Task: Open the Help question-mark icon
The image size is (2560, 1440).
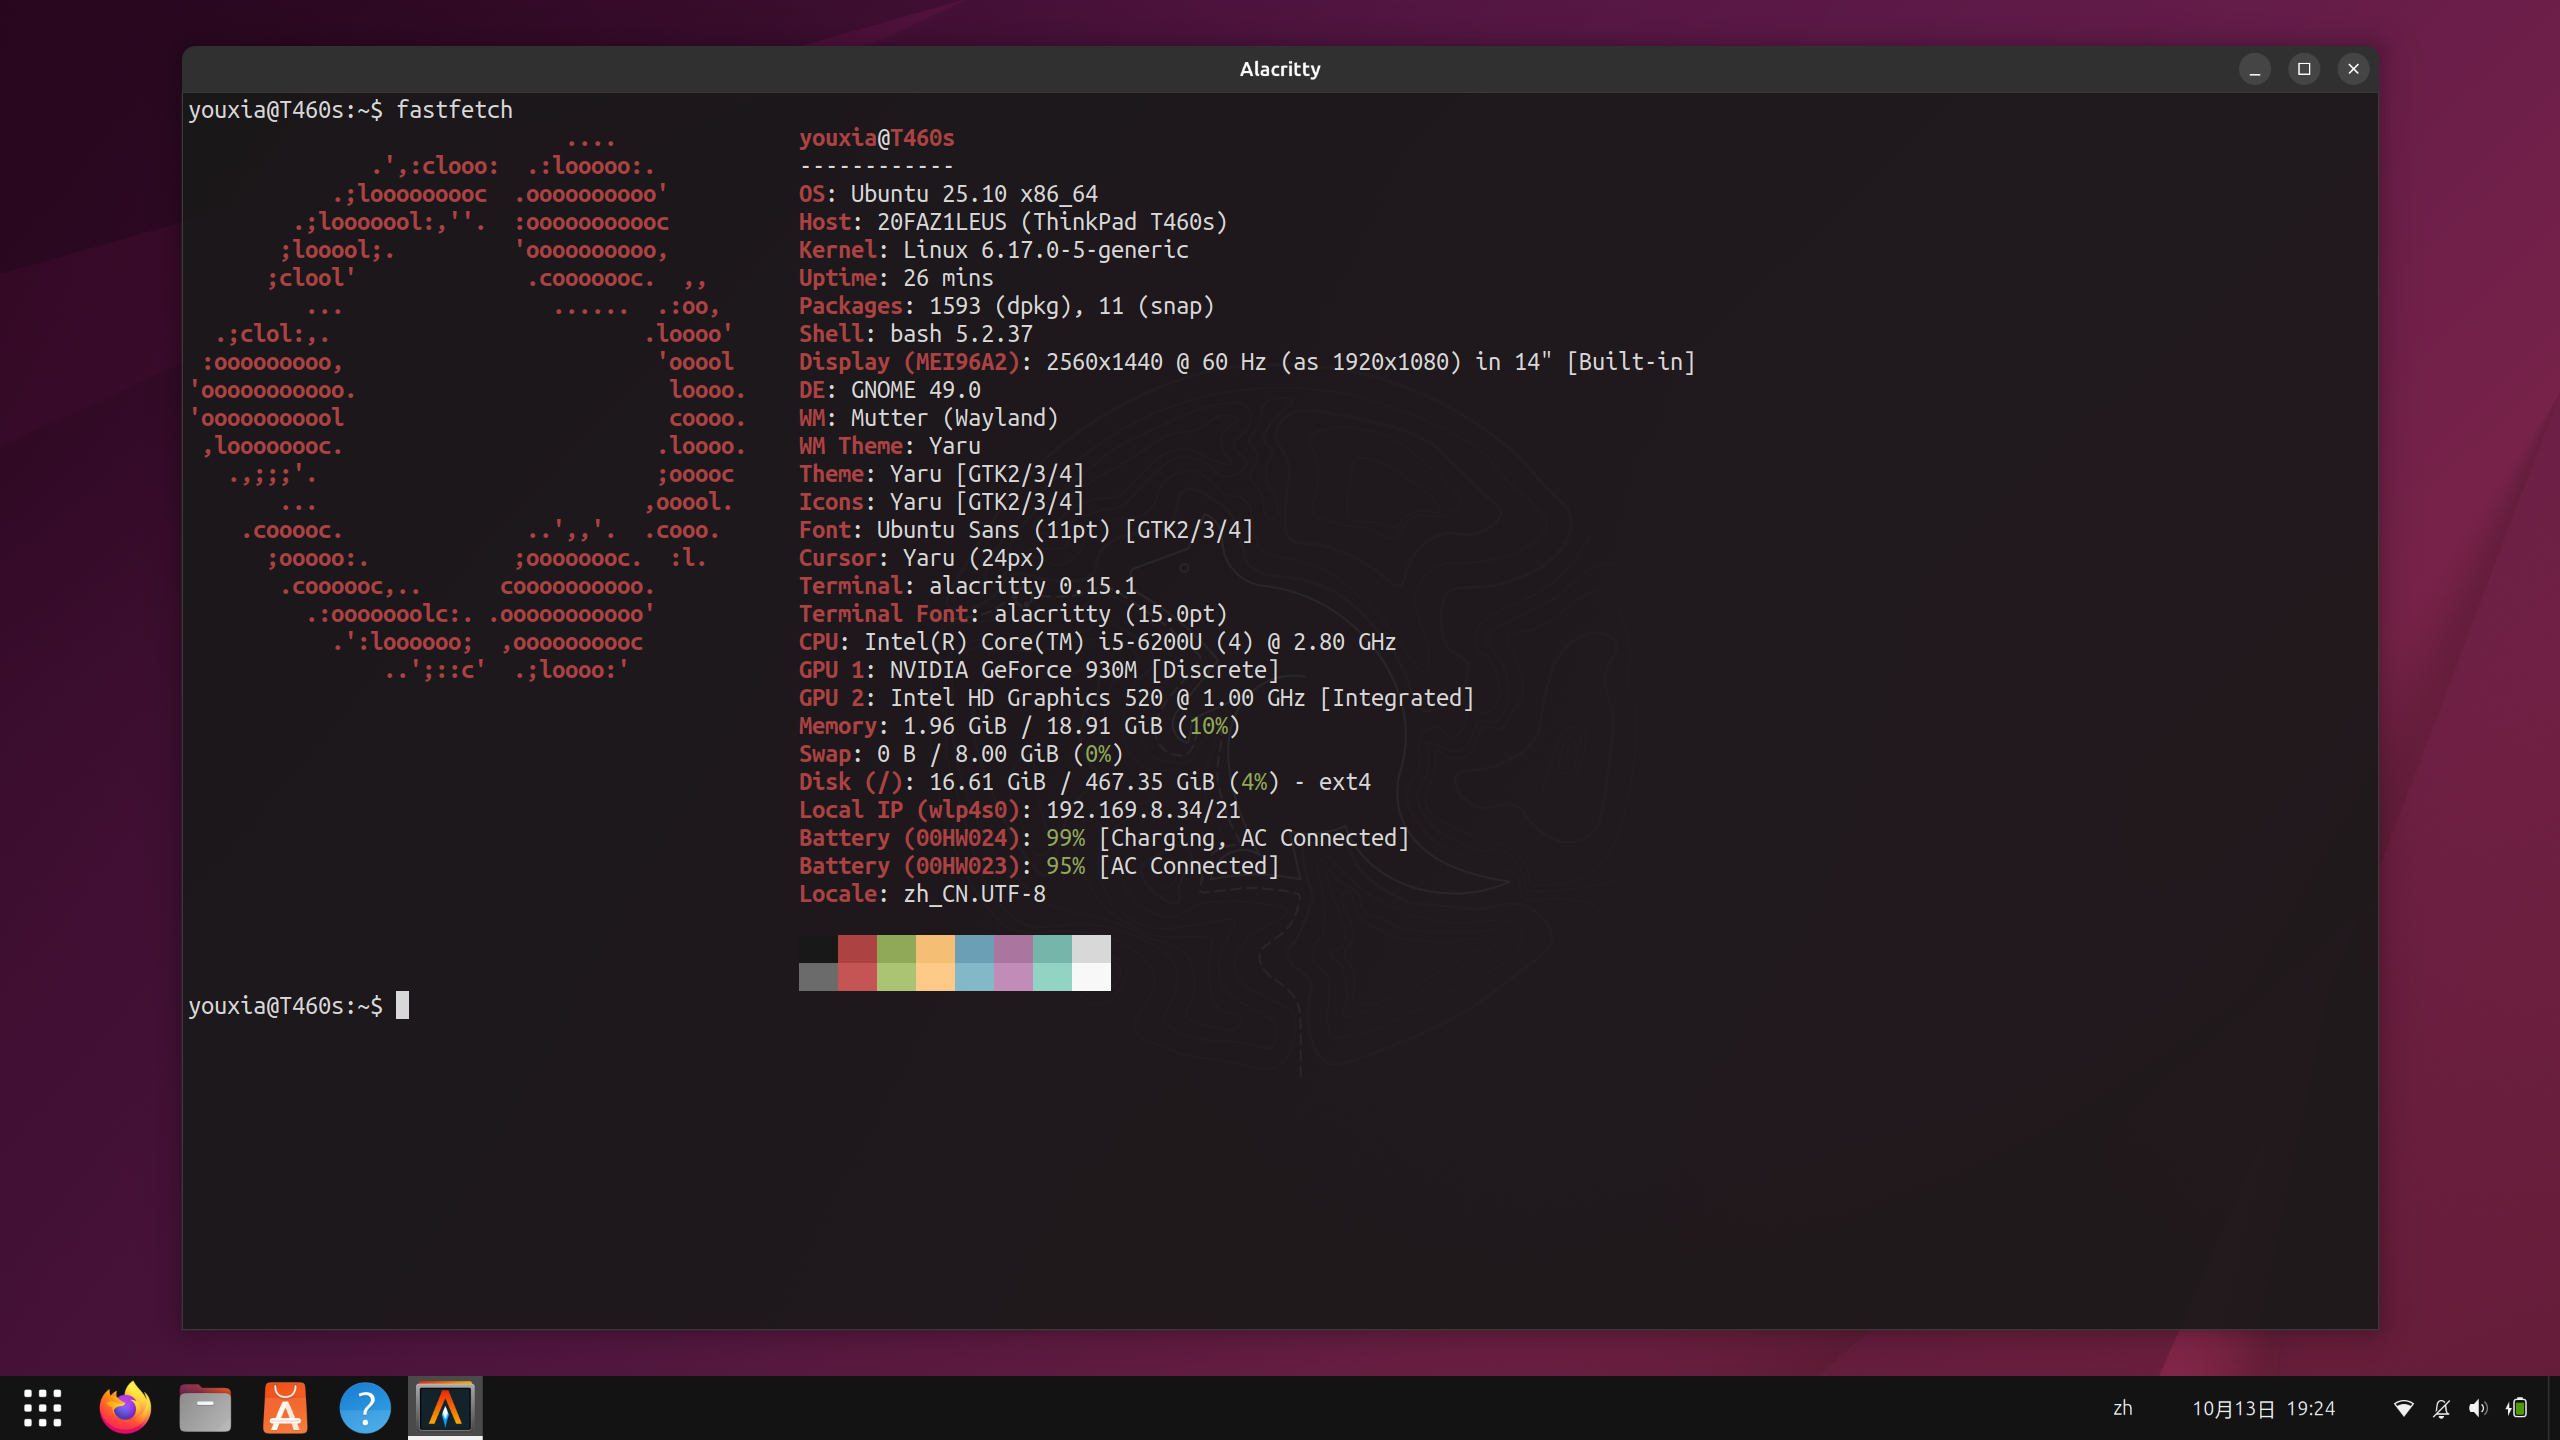Action: pos(365,1408)
